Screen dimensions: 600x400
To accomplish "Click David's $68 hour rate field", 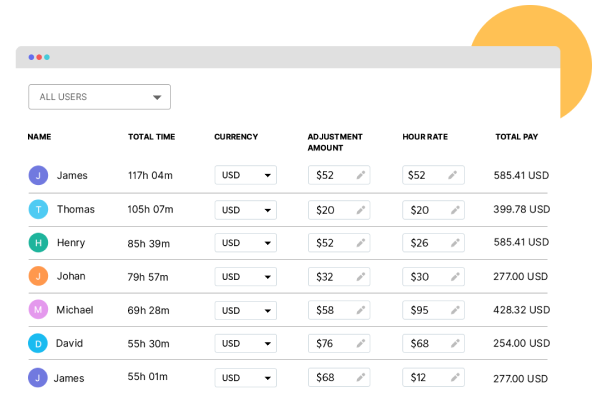I will point(433,343).
